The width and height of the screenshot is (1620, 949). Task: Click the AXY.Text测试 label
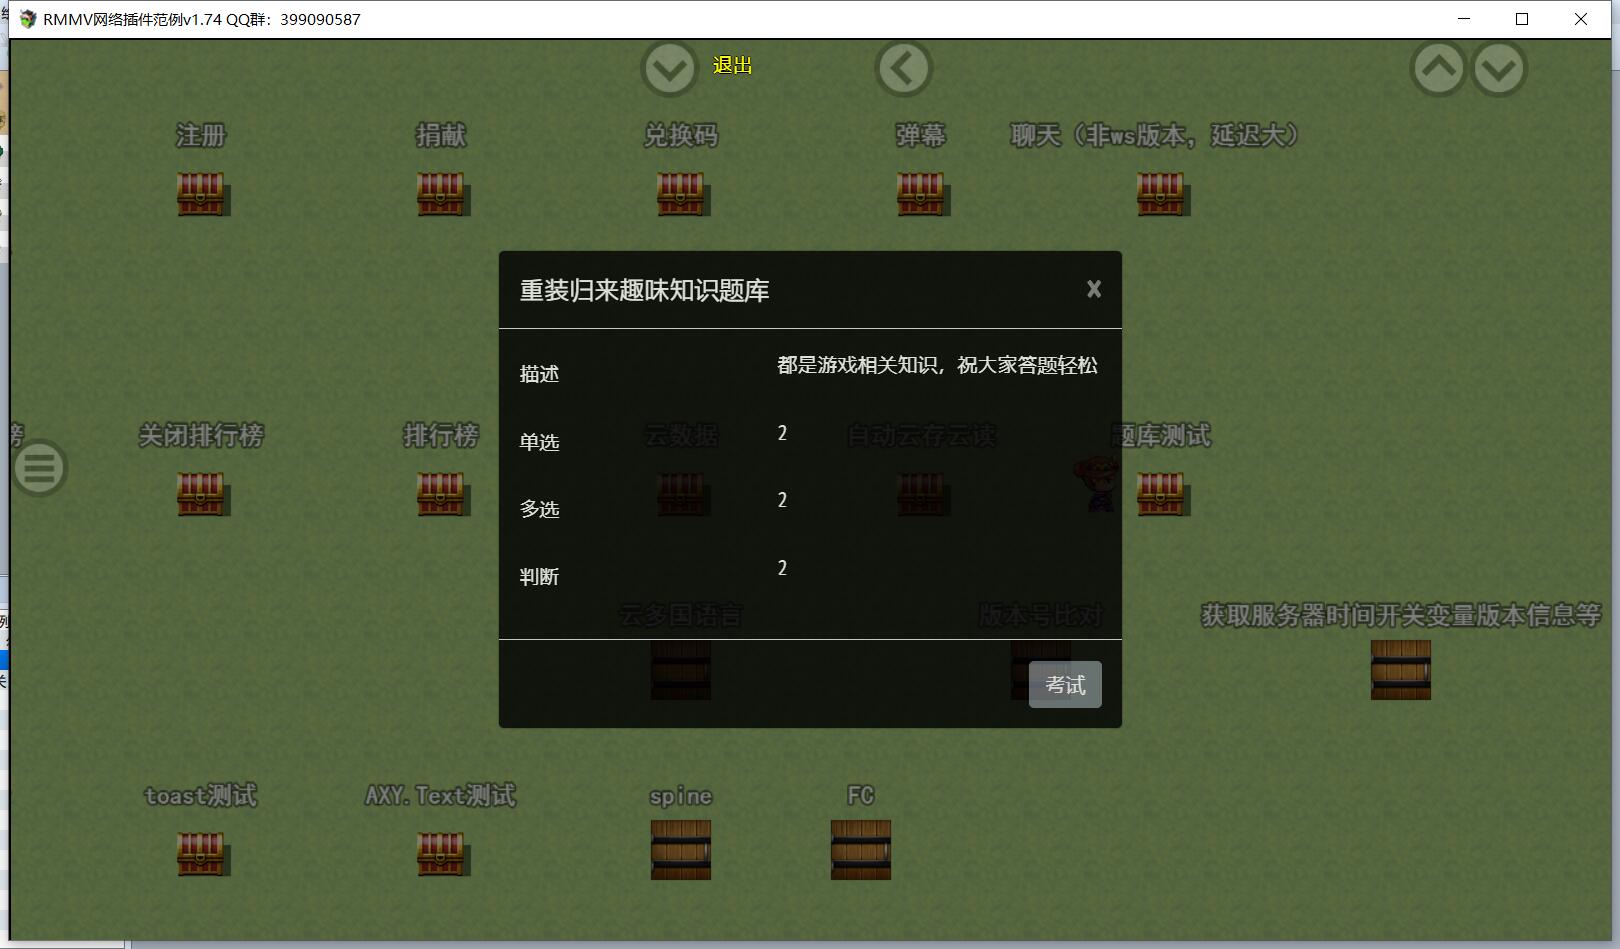(441, 795)
